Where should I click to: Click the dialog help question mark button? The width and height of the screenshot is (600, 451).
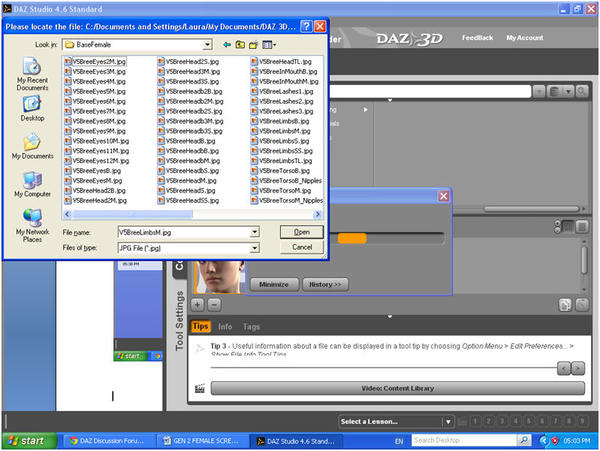pyautogui.click(x=306, y=26)
